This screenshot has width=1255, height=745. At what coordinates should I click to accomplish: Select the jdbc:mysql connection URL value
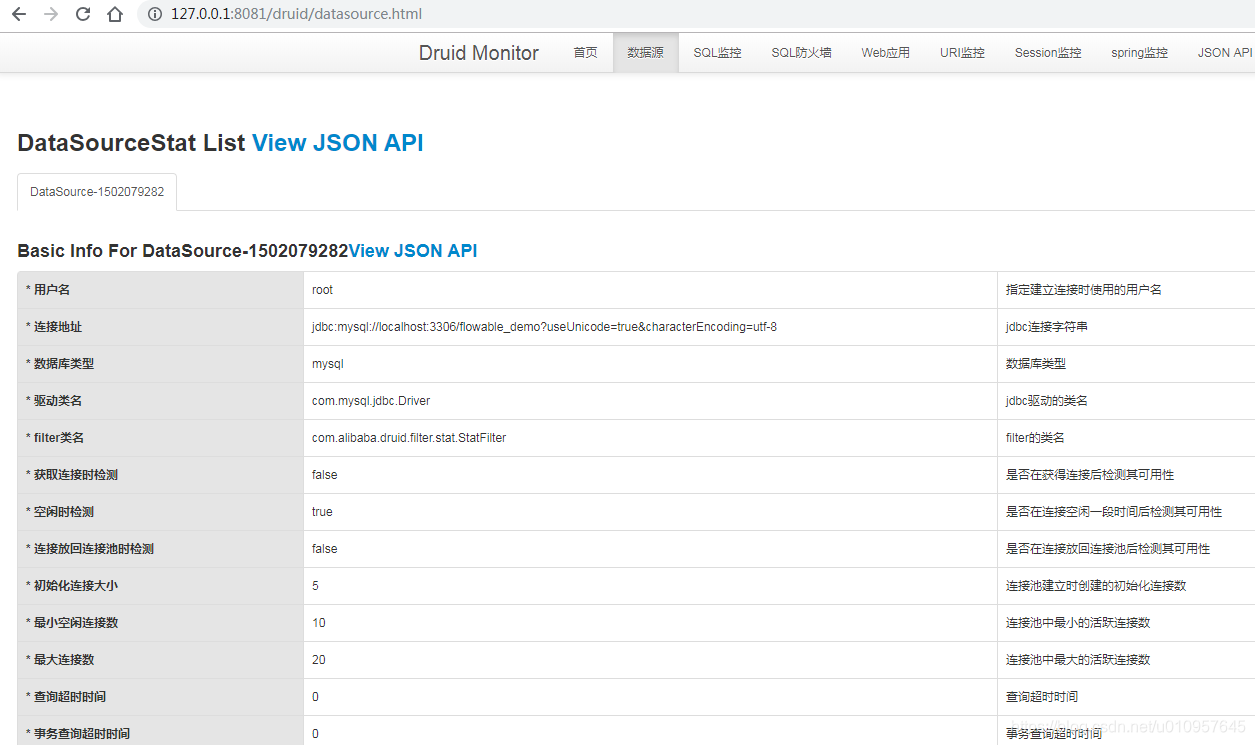click(x=544, y=327)
